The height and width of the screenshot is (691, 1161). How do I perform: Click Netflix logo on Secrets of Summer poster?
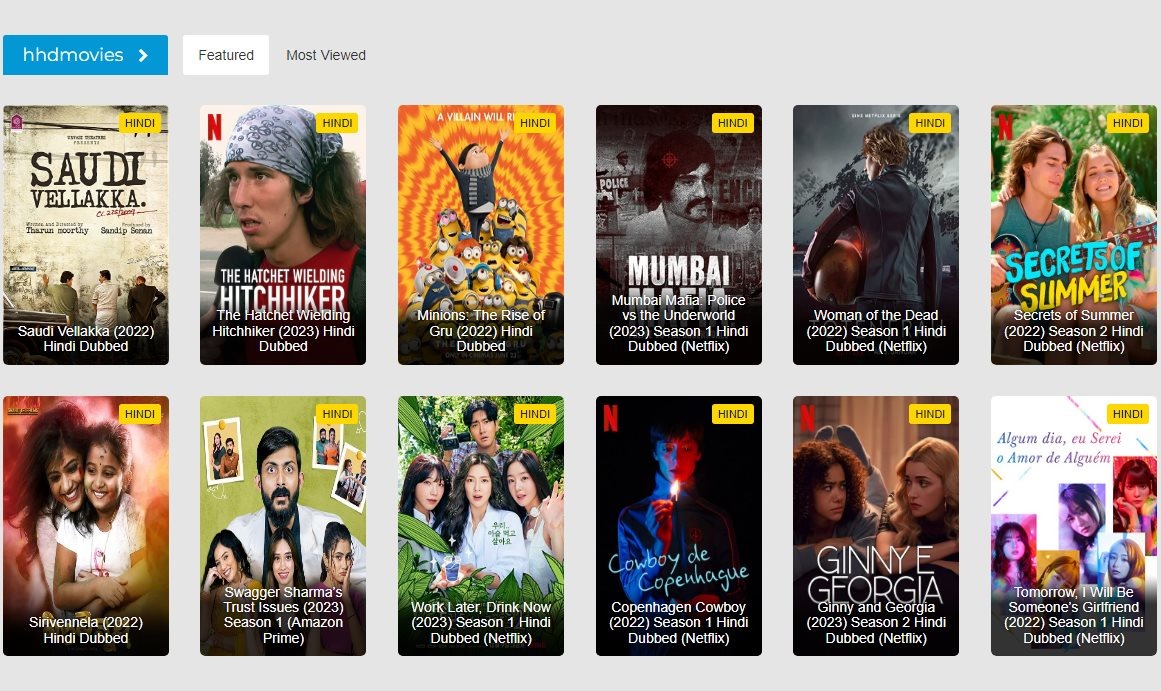1006,125
